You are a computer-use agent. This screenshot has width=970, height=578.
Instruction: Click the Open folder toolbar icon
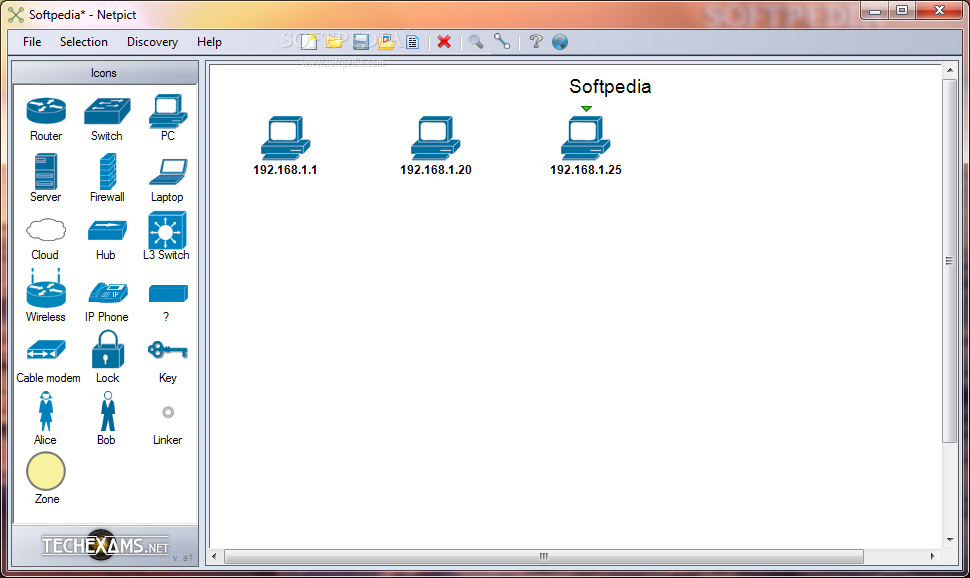pyautogui.click(x=335, y=41)
